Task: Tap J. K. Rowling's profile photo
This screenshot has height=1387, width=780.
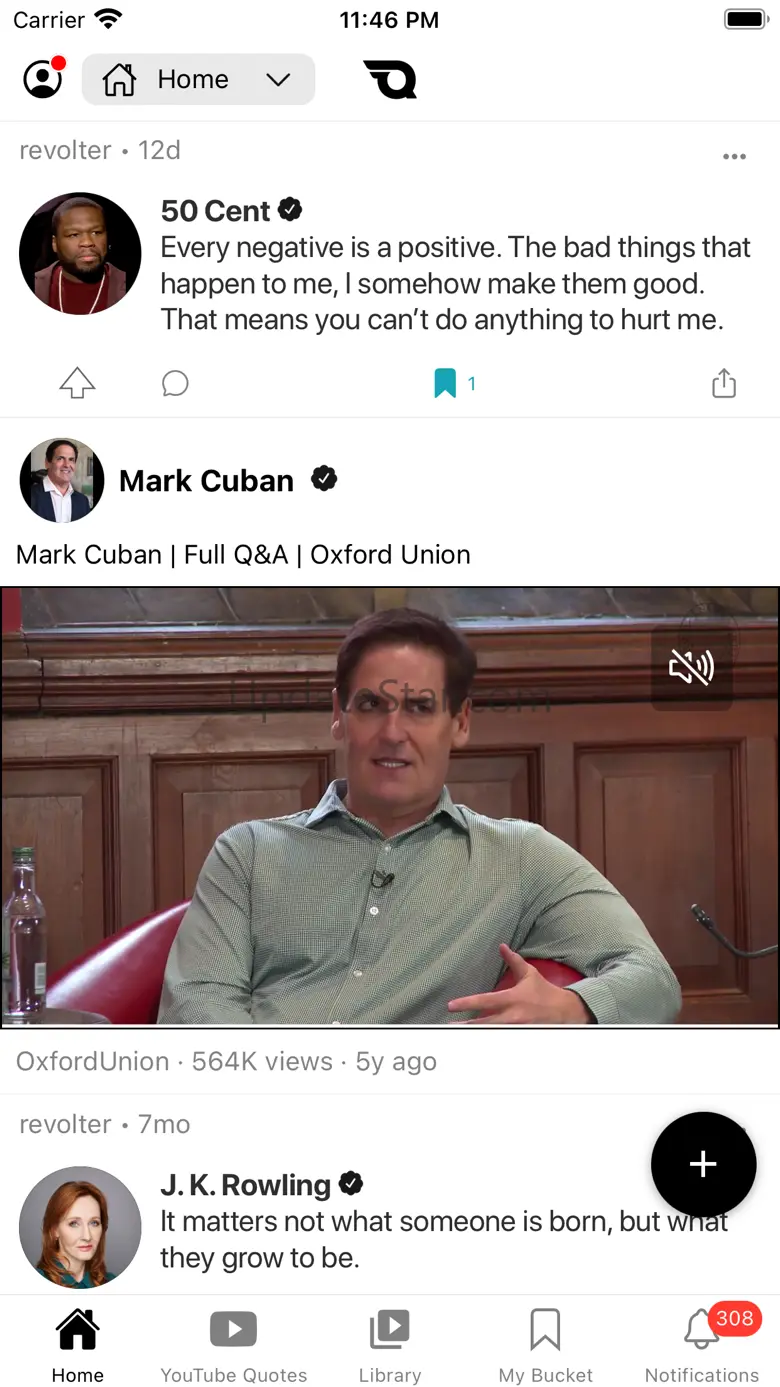Action: coord(80,1227)
